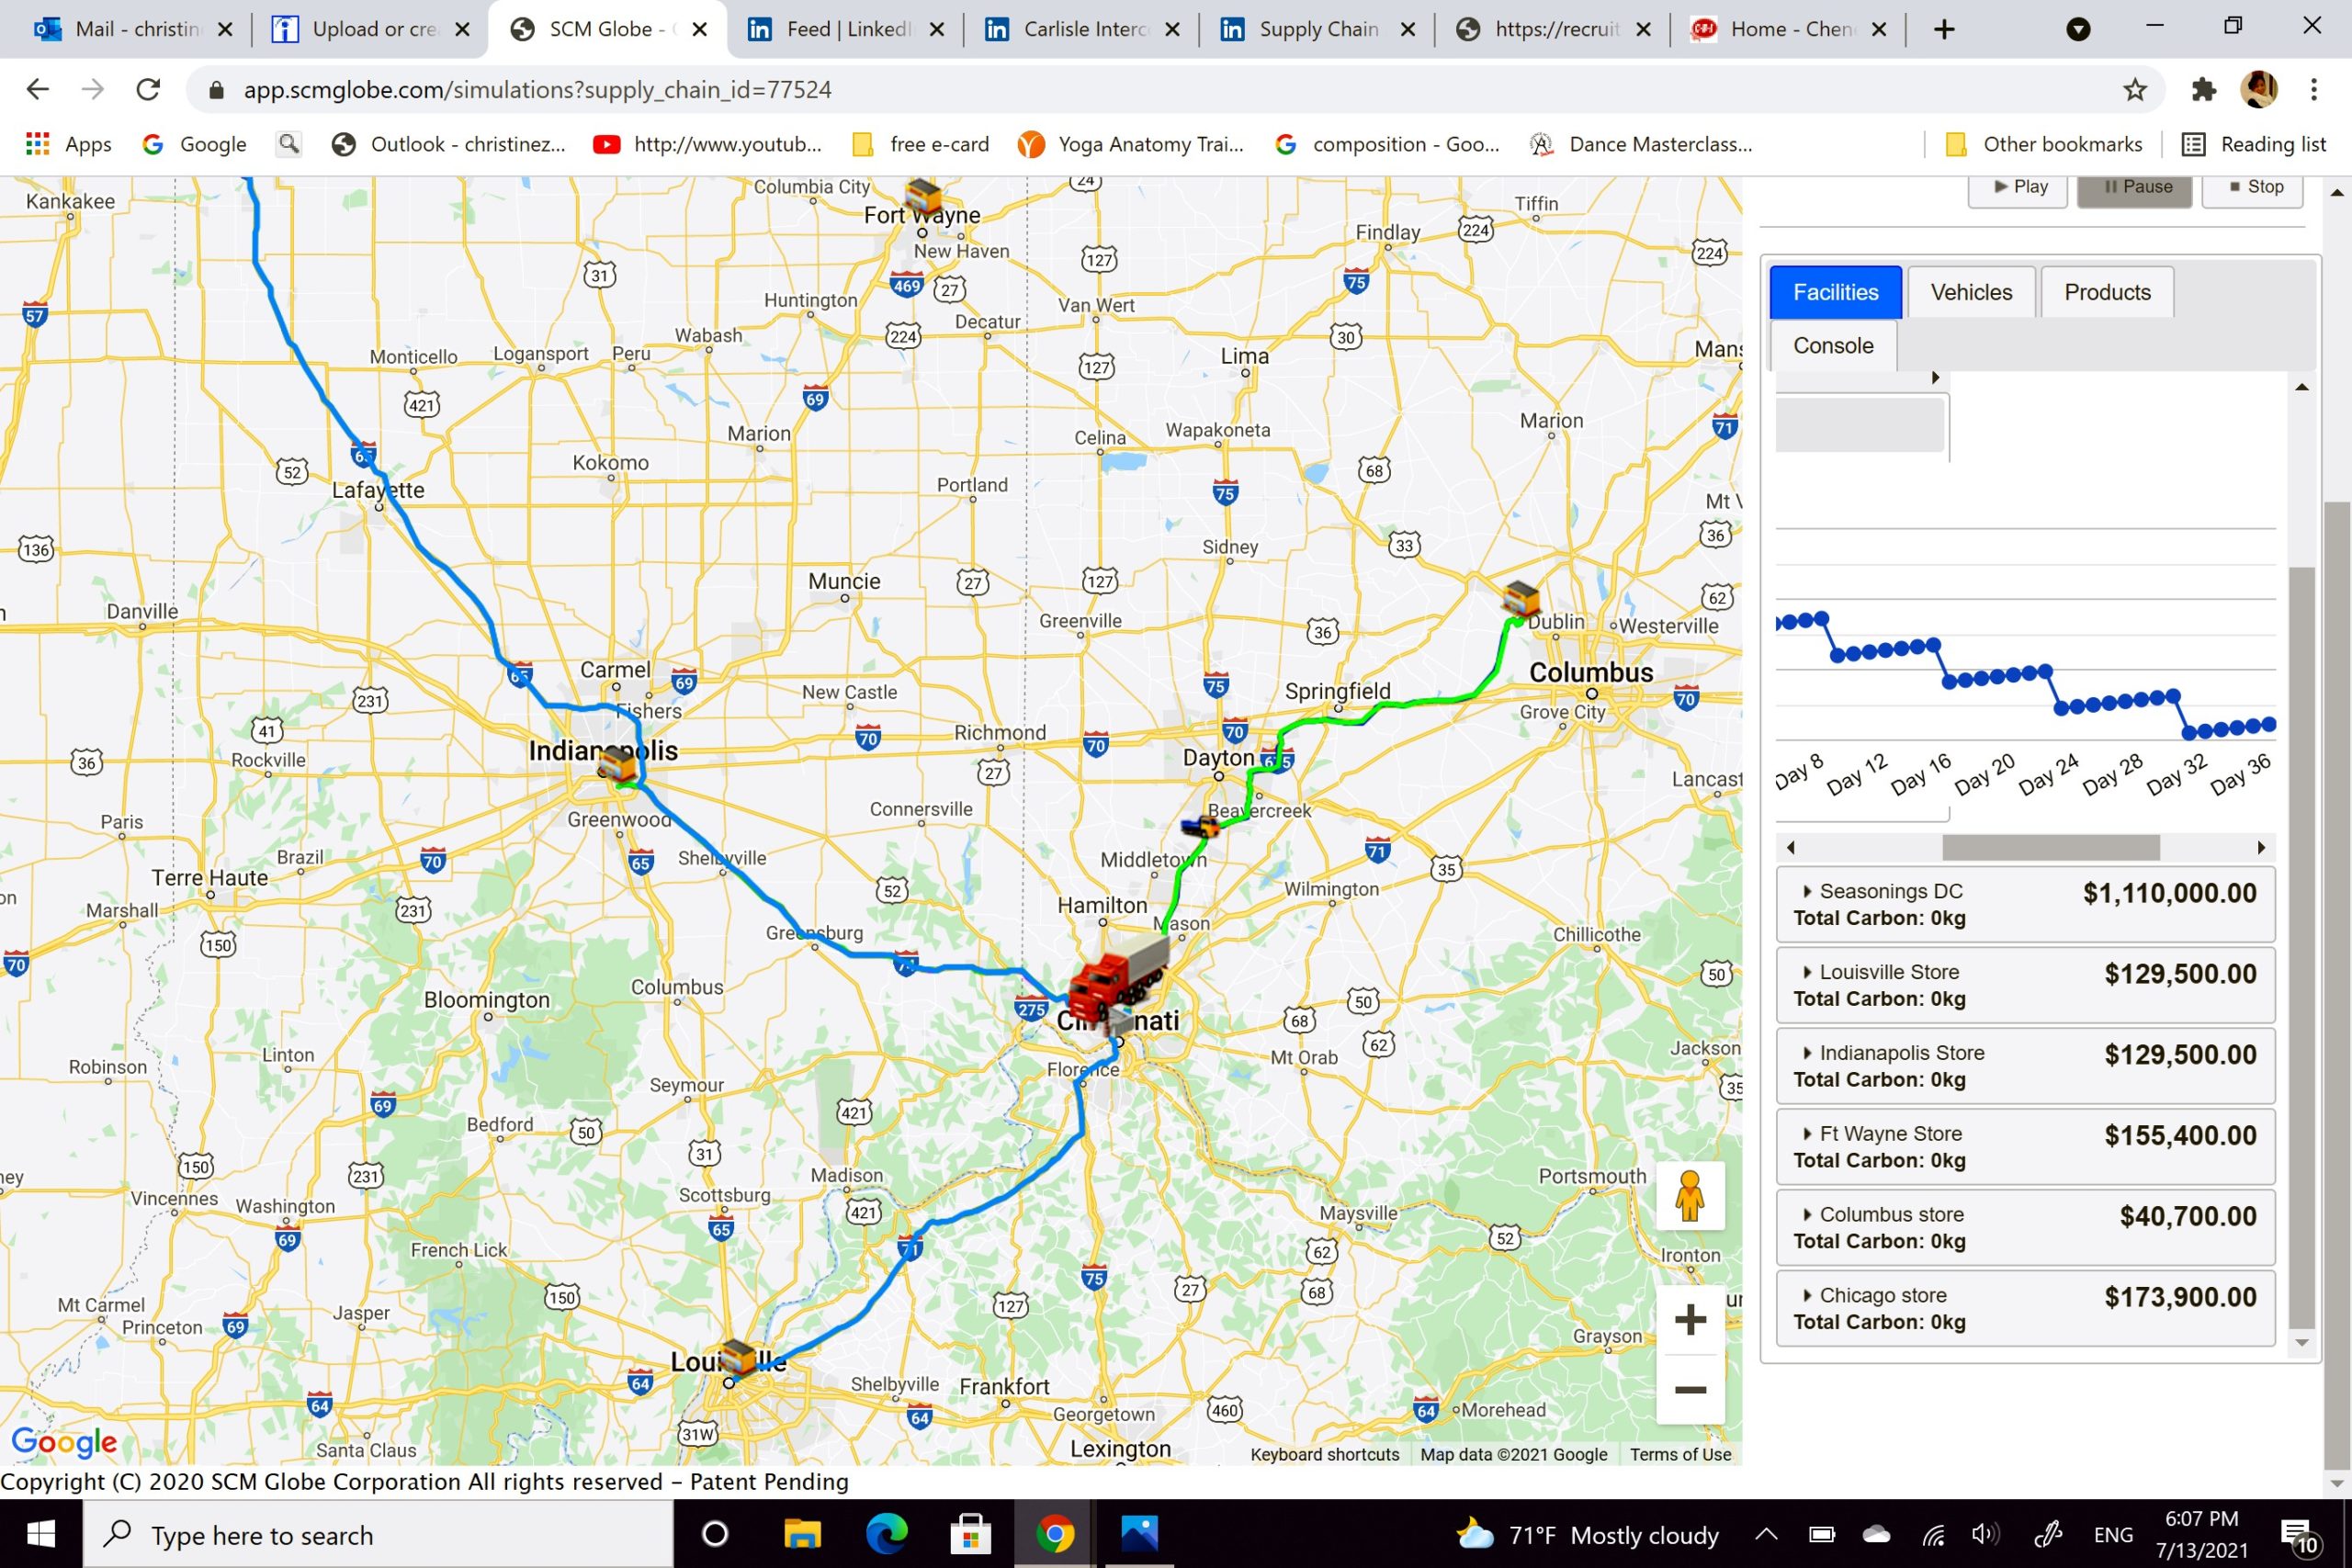Click the last data point on inventory chart
The height and width of the screenshot is (1568, 2352).
coord(2269,724)
